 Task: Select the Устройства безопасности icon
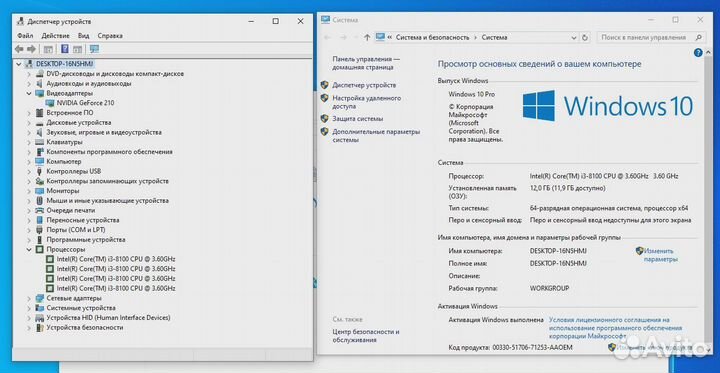(39, 328)
